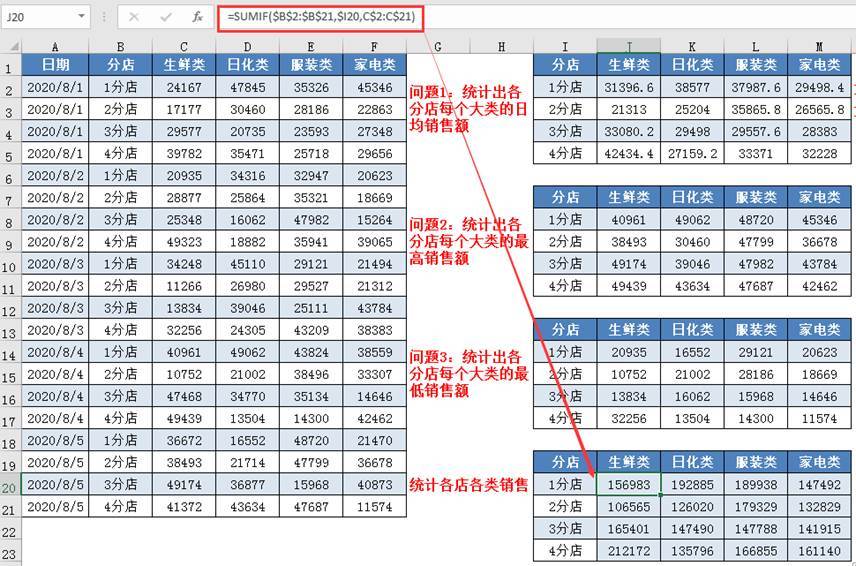Click the 家电类 header cell in F1
The width and height of the screenshot is (856, 566).
point(374,65)
